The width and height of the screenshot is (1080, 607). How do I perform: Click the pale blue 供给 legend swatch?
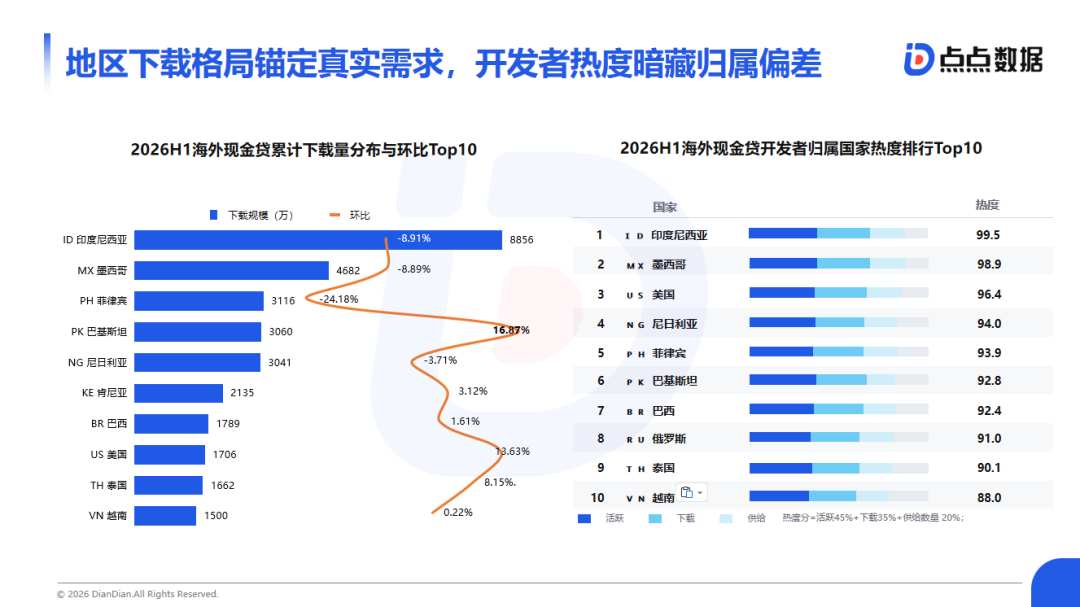(x=726, y=518)
